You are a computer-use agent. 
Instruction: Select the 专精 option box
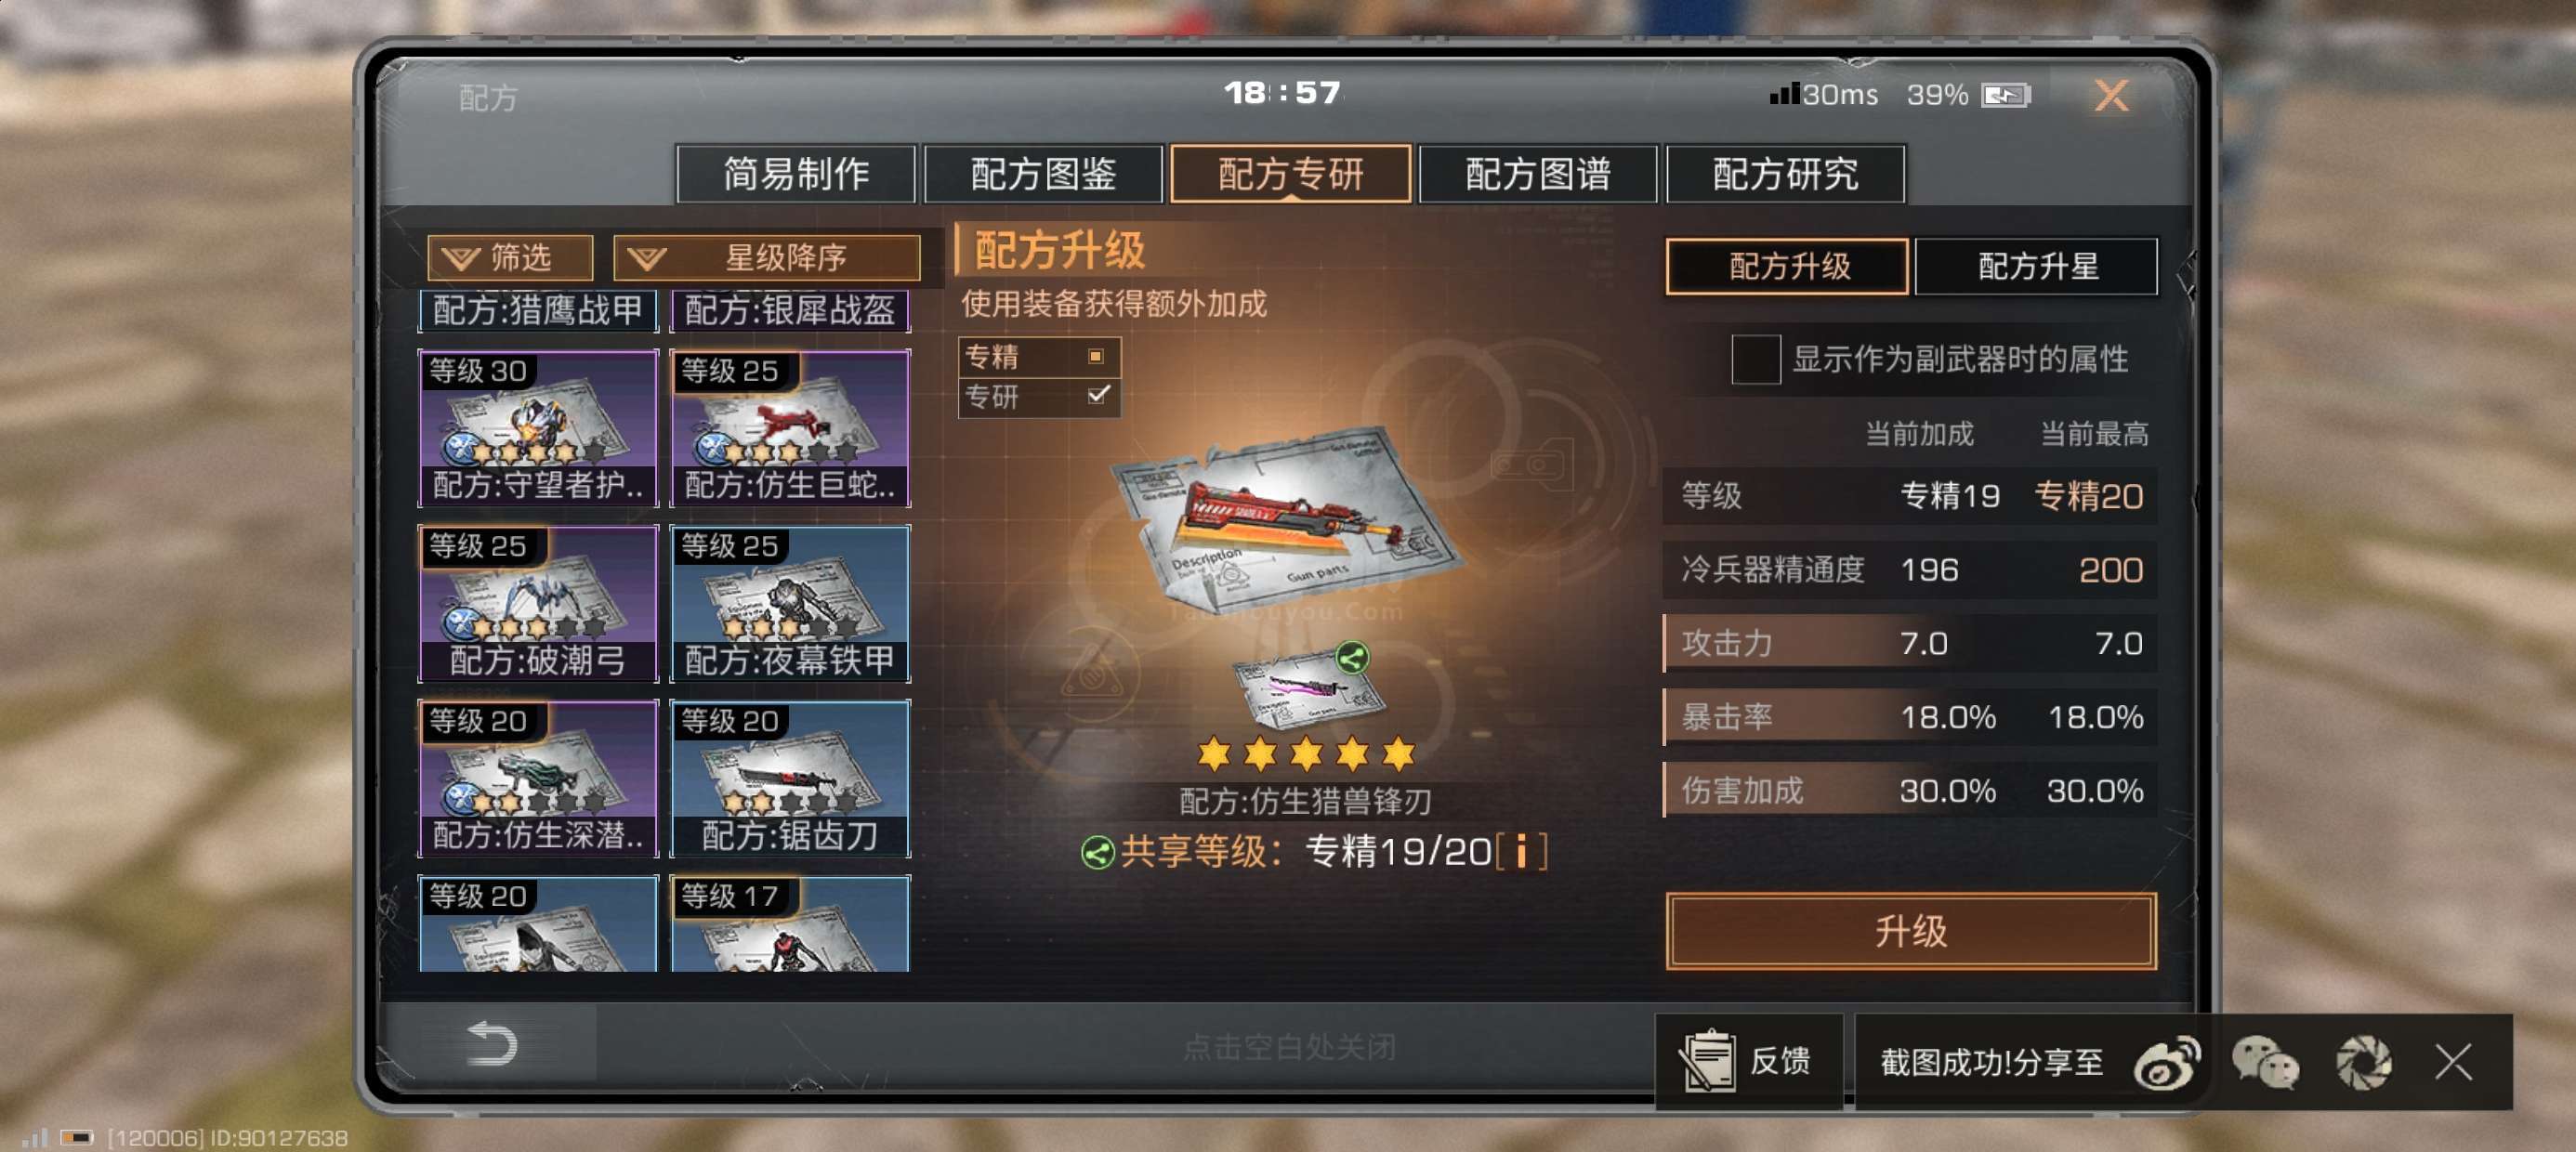[x=1038, y=357]
